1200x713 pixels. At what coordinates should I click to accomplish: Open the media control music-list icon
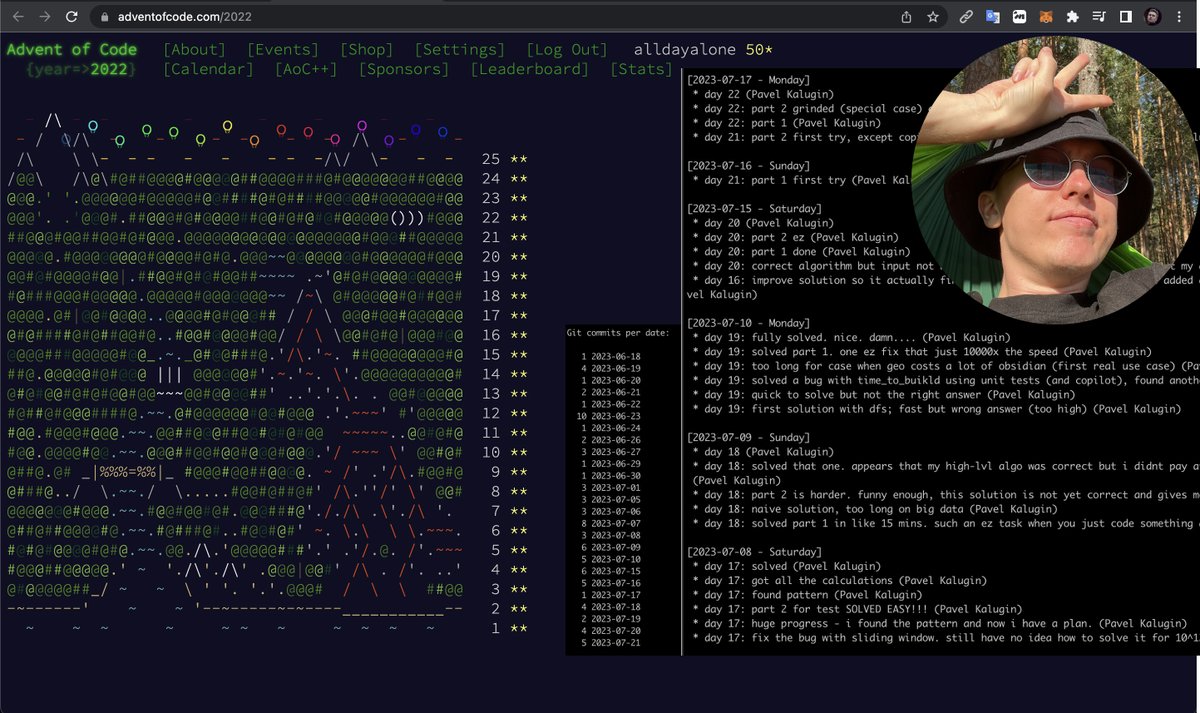point(1099,17)
